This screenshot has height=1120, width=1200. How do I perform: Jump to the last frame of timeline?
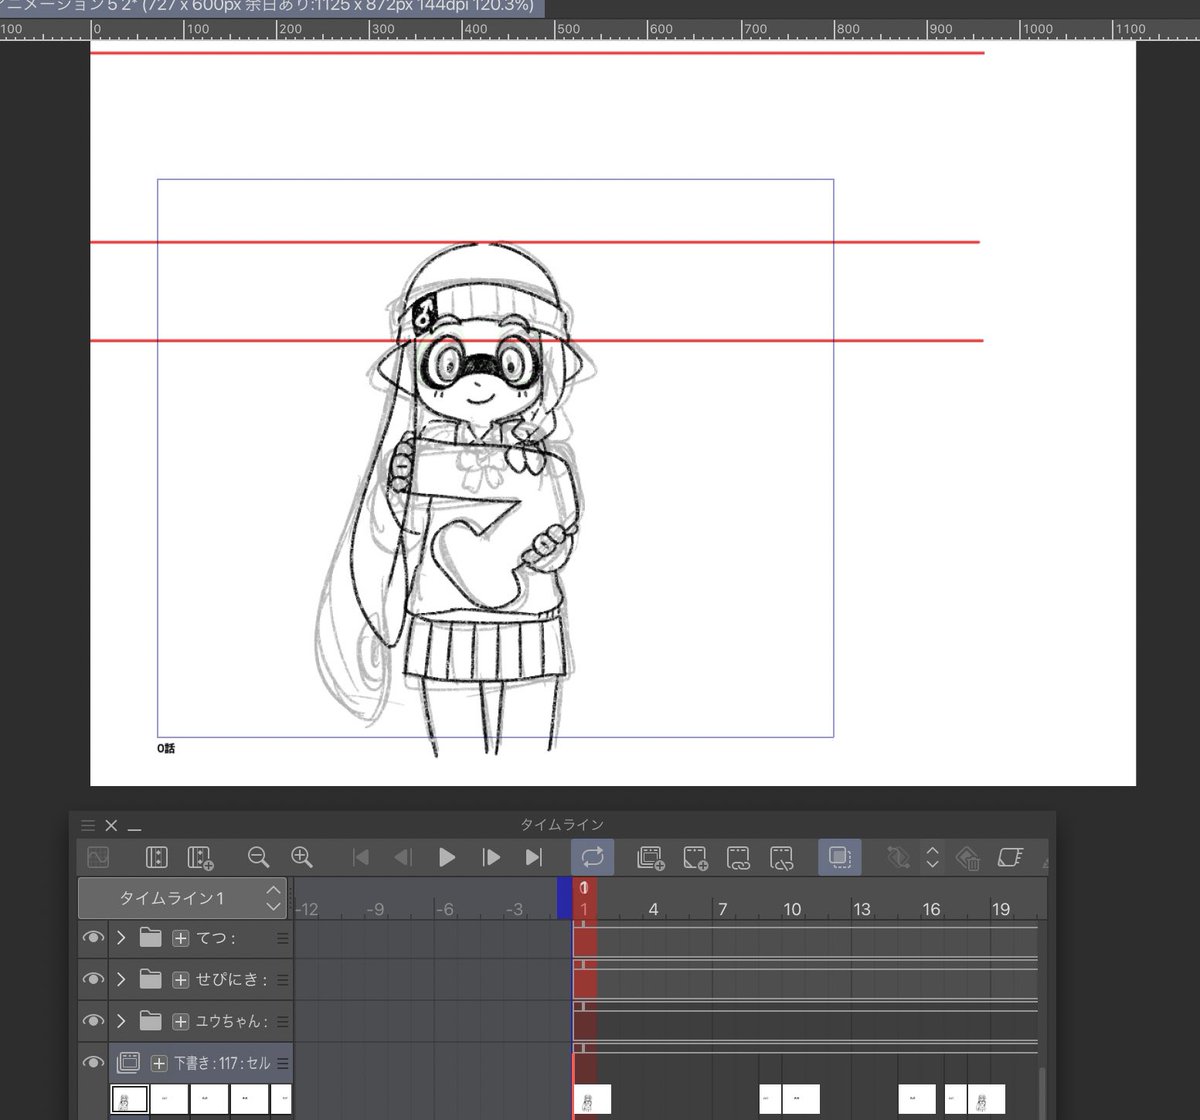[534, 857]
